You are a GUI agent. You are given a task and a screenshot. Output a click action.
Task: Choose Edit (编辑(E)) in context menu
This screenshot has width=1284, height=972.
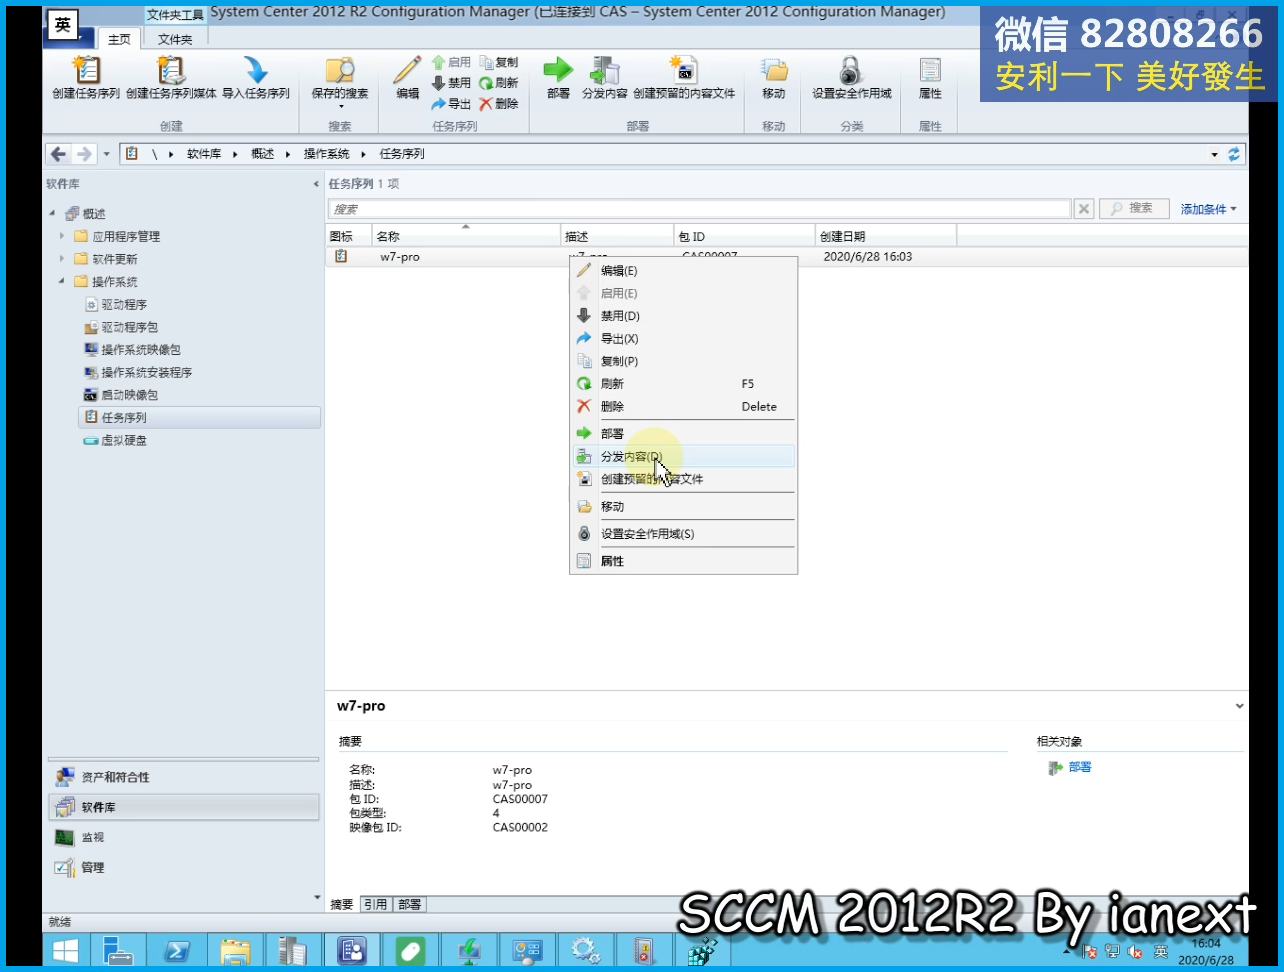click(x=683, y=271)
